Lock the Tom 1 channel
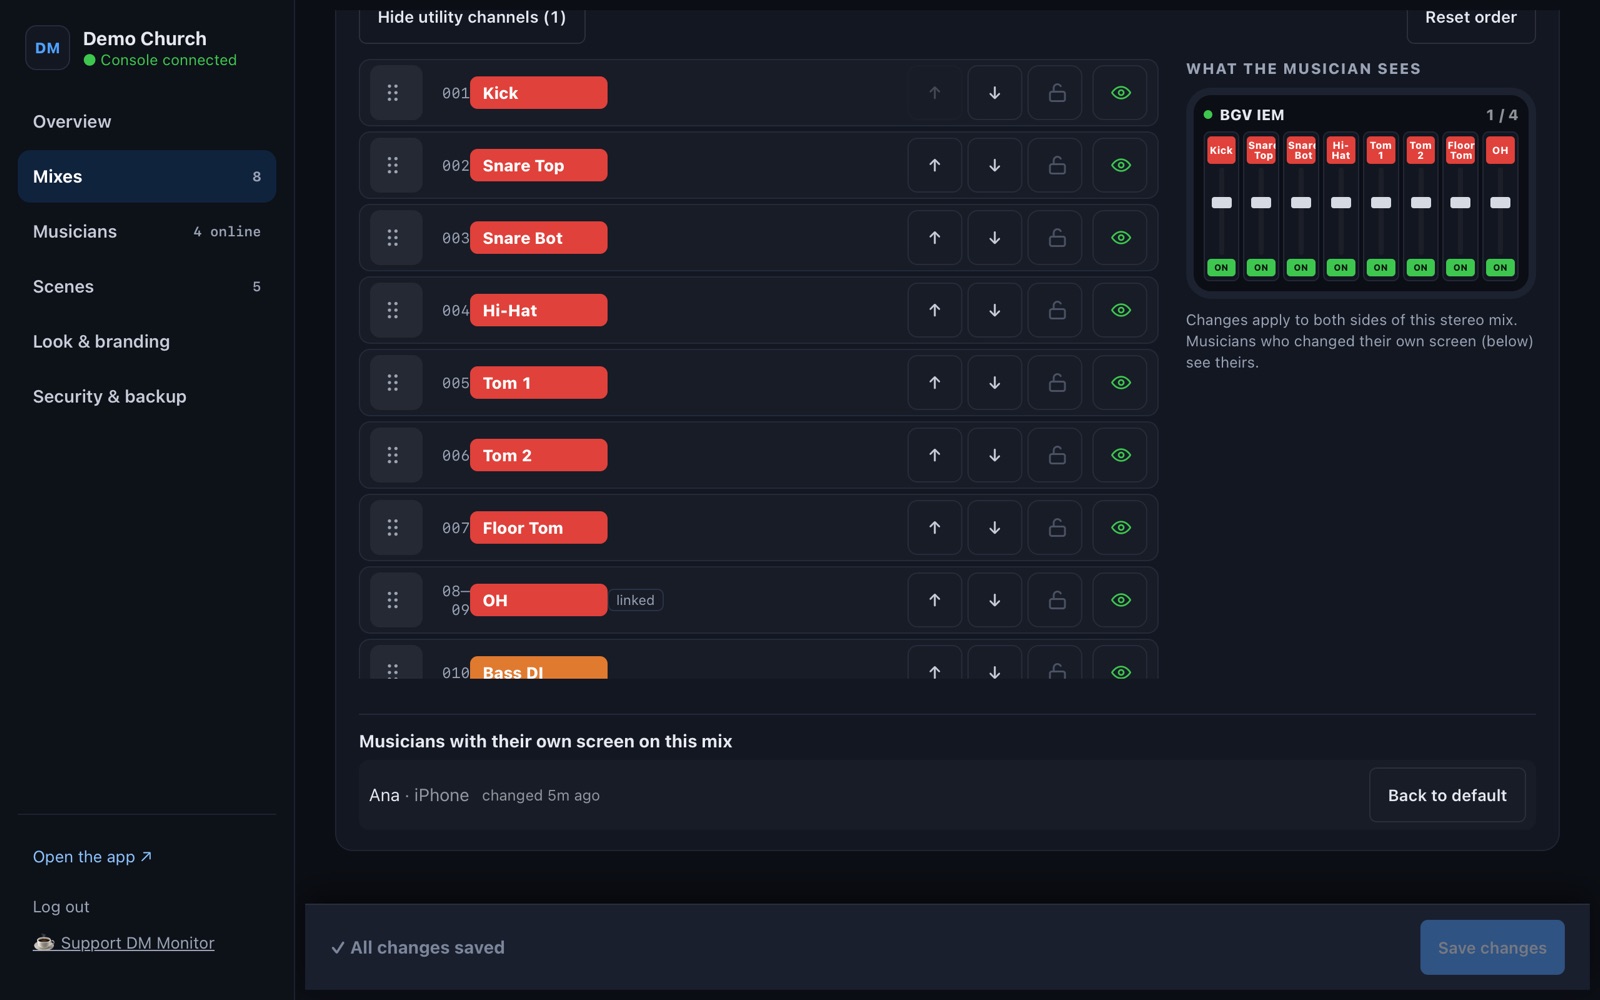 [x=1056, y=383]
